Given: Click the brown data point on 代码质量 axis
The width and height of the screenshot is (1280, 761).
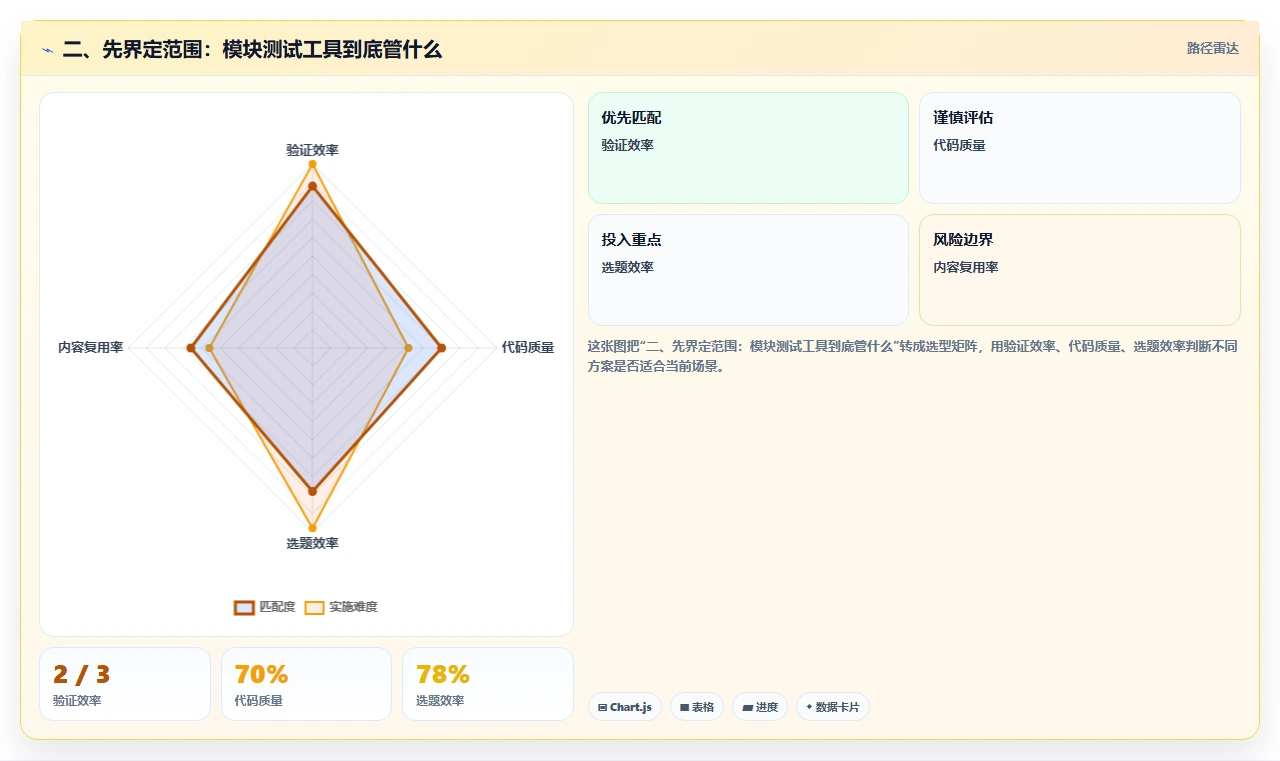Looking at the screenshot, I should [x=442, y=348].
